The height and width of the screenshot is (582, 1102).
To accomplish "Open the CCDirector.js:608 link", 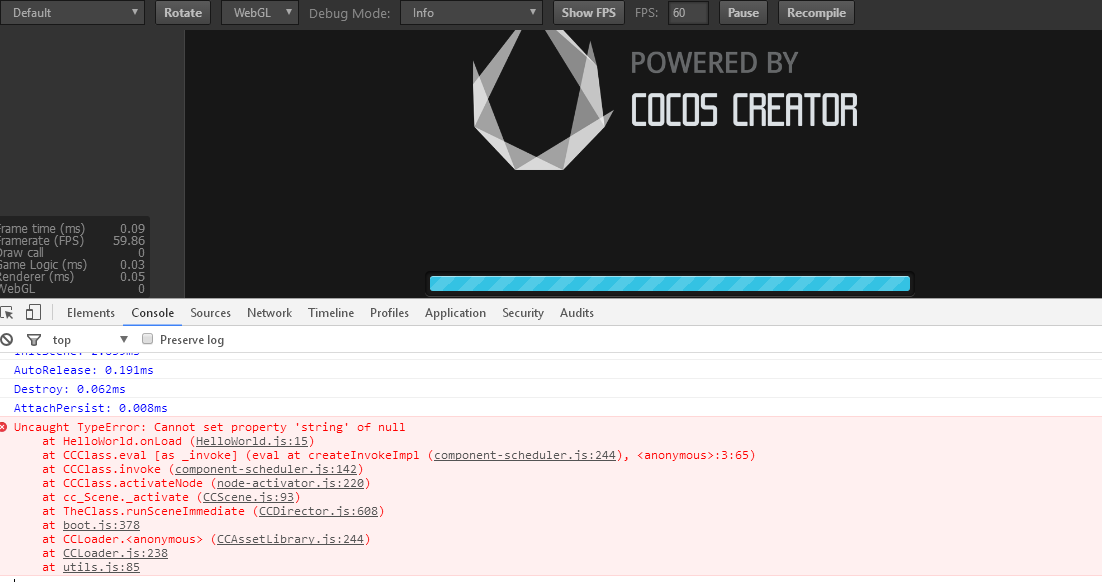I will click(318, 512).
